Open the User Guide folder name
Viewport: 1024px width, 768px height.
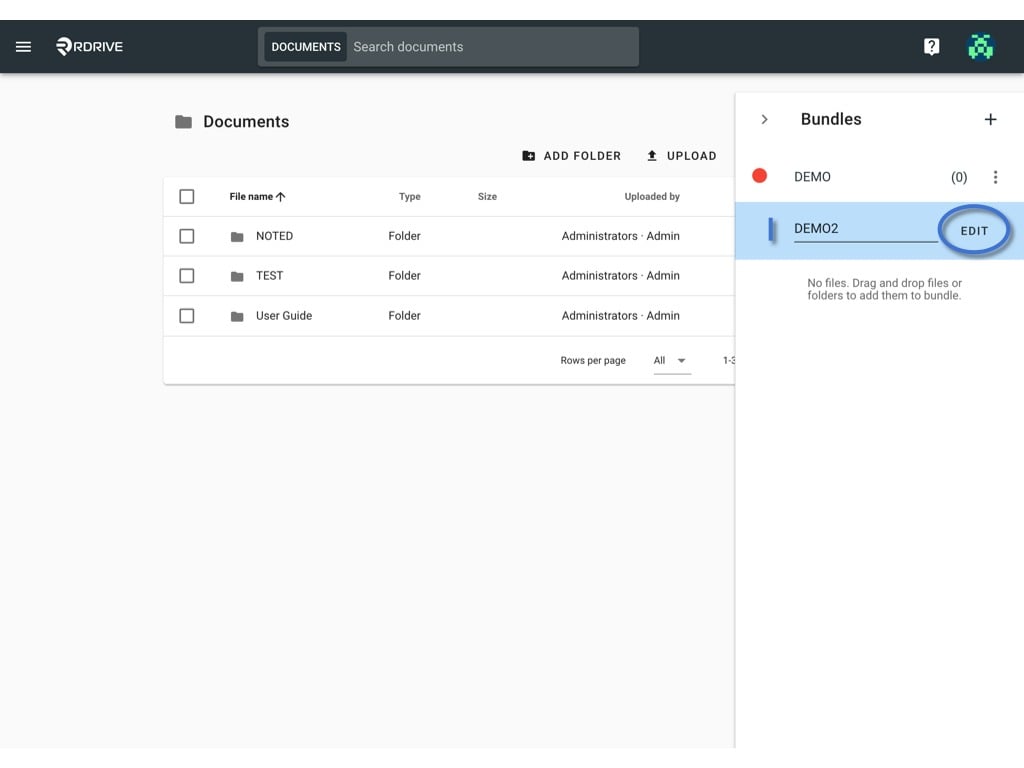[284, 315]
